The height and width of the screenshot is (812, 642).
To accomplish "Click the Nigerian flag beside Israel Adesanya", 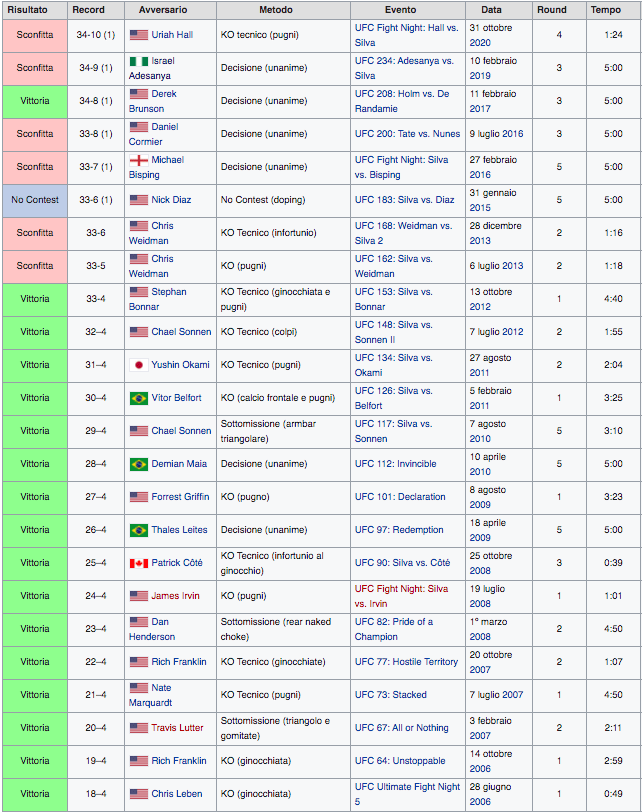I will [139, 61].
